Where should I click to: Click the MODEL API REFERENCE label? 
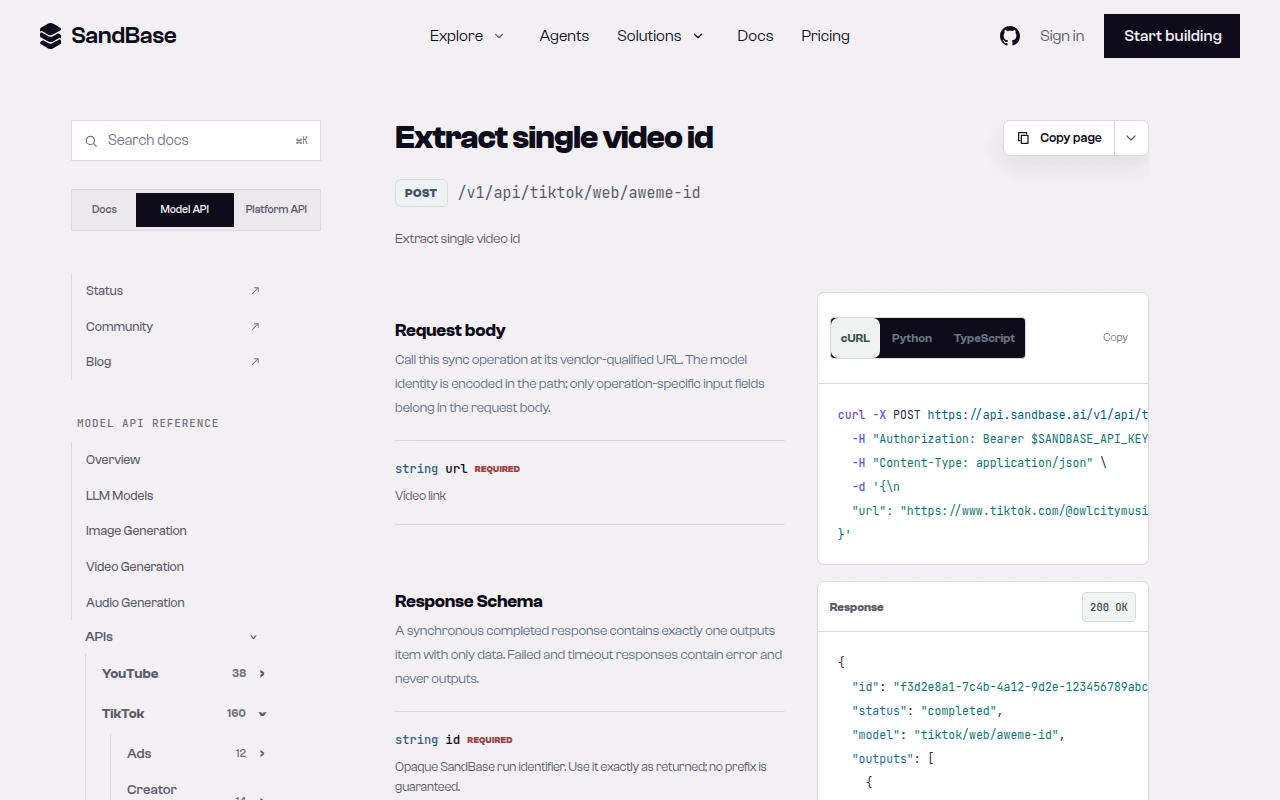click(148, 424)
